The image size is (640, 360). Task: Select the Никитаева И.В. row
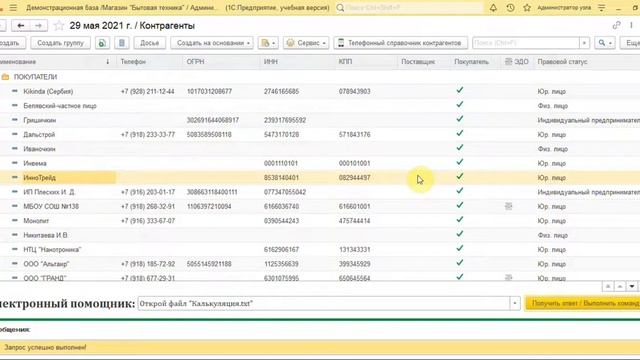(320, 235)
